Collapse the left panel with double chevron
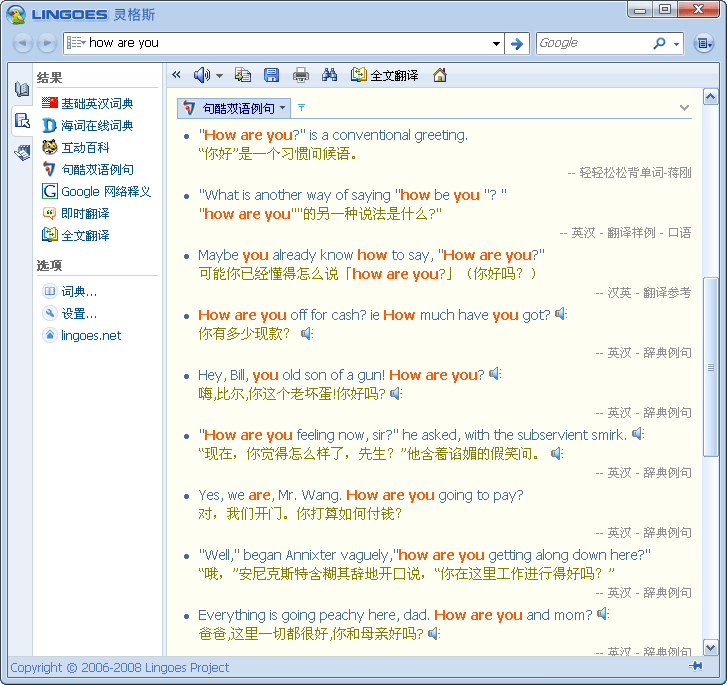 [x=177, y=75]
